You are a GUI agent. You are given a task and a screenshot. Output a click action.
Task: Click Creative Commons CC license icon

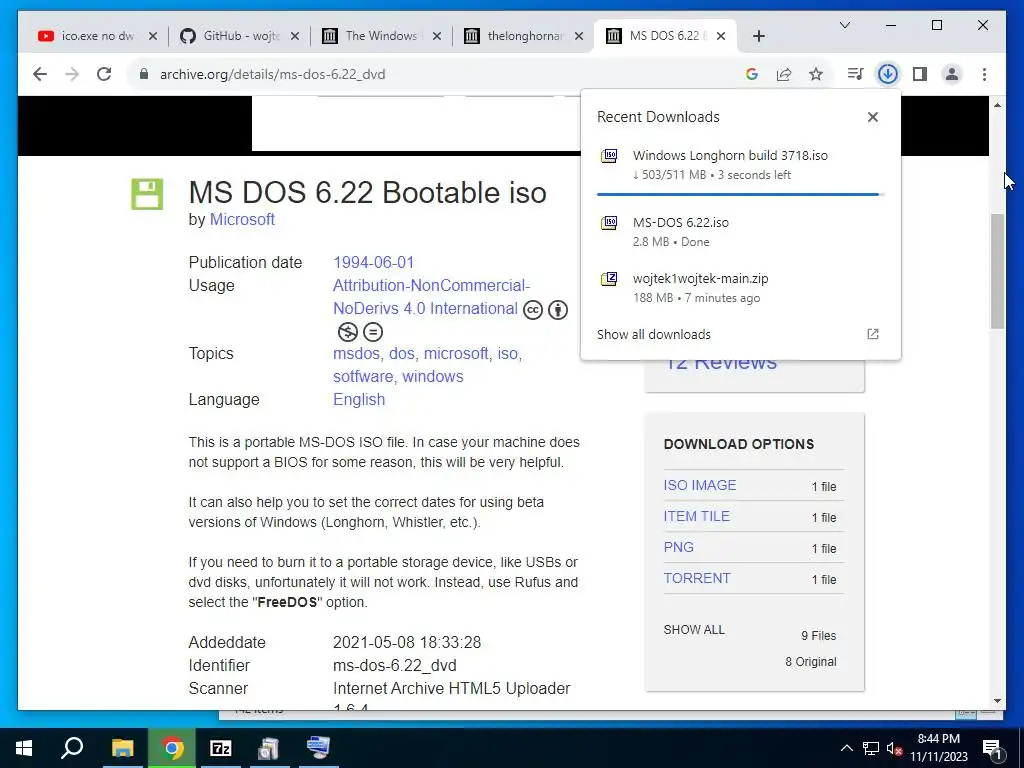533,310
